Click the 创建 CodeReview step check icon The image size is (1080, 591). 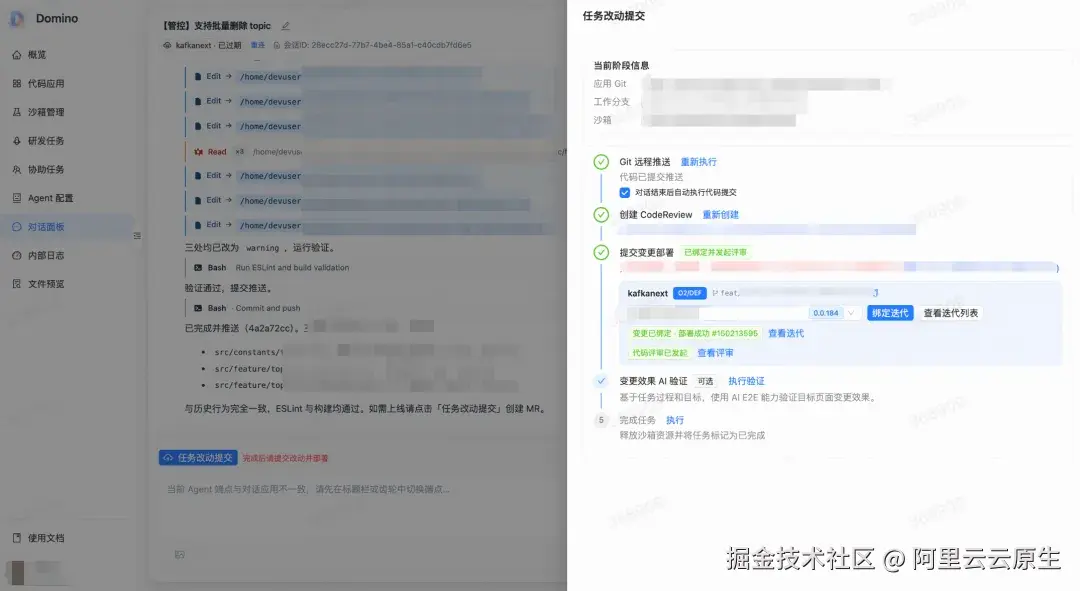601,214
